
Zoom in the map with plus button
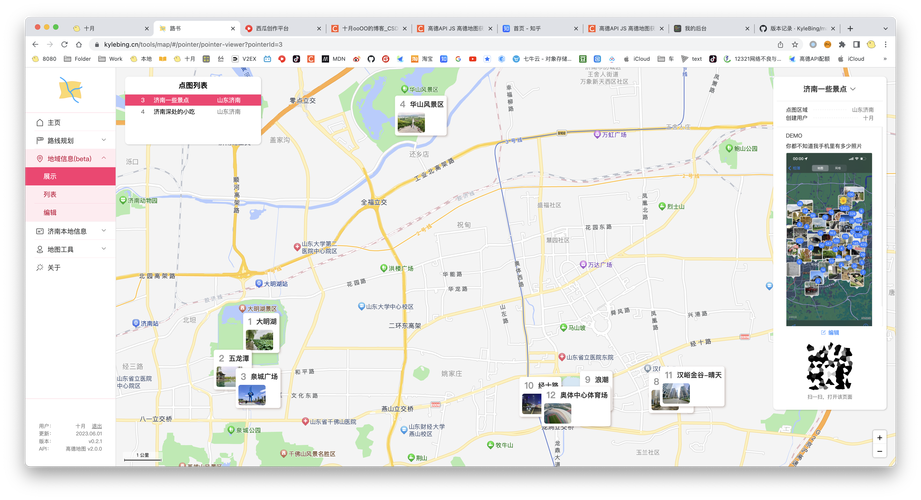pos(879,438)
